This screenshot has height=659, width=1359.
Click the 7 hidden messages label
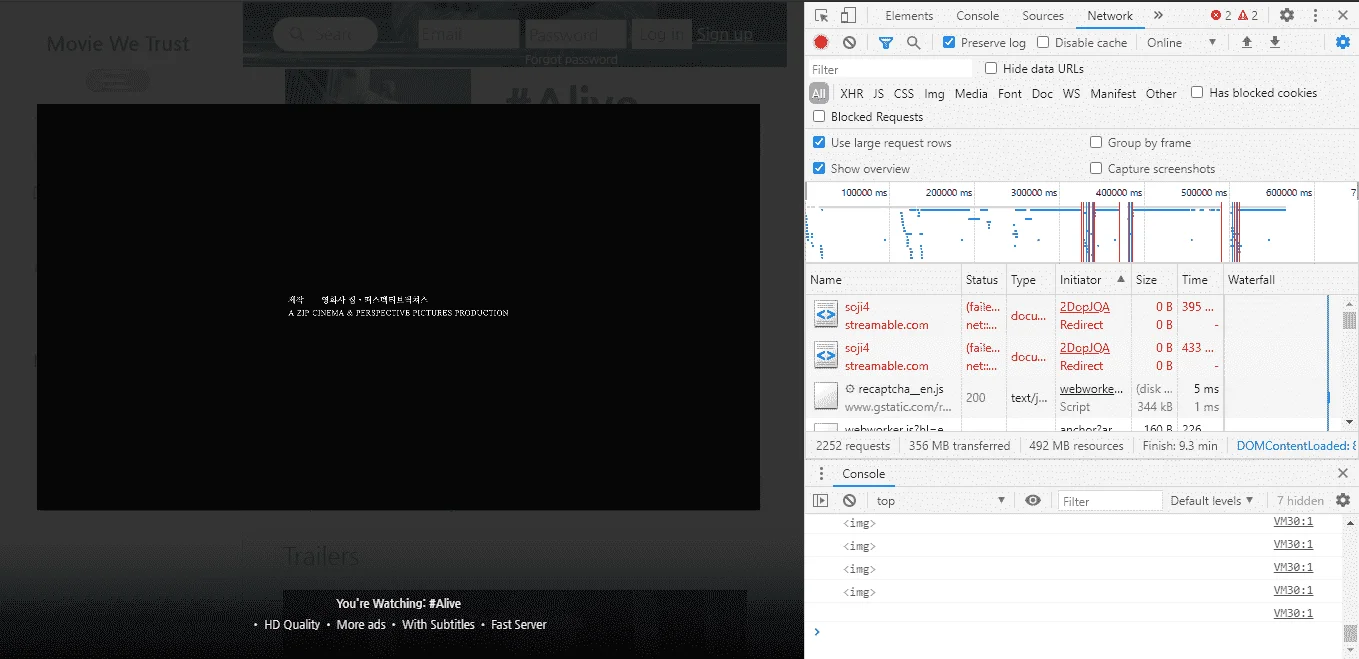(1300, 501)
